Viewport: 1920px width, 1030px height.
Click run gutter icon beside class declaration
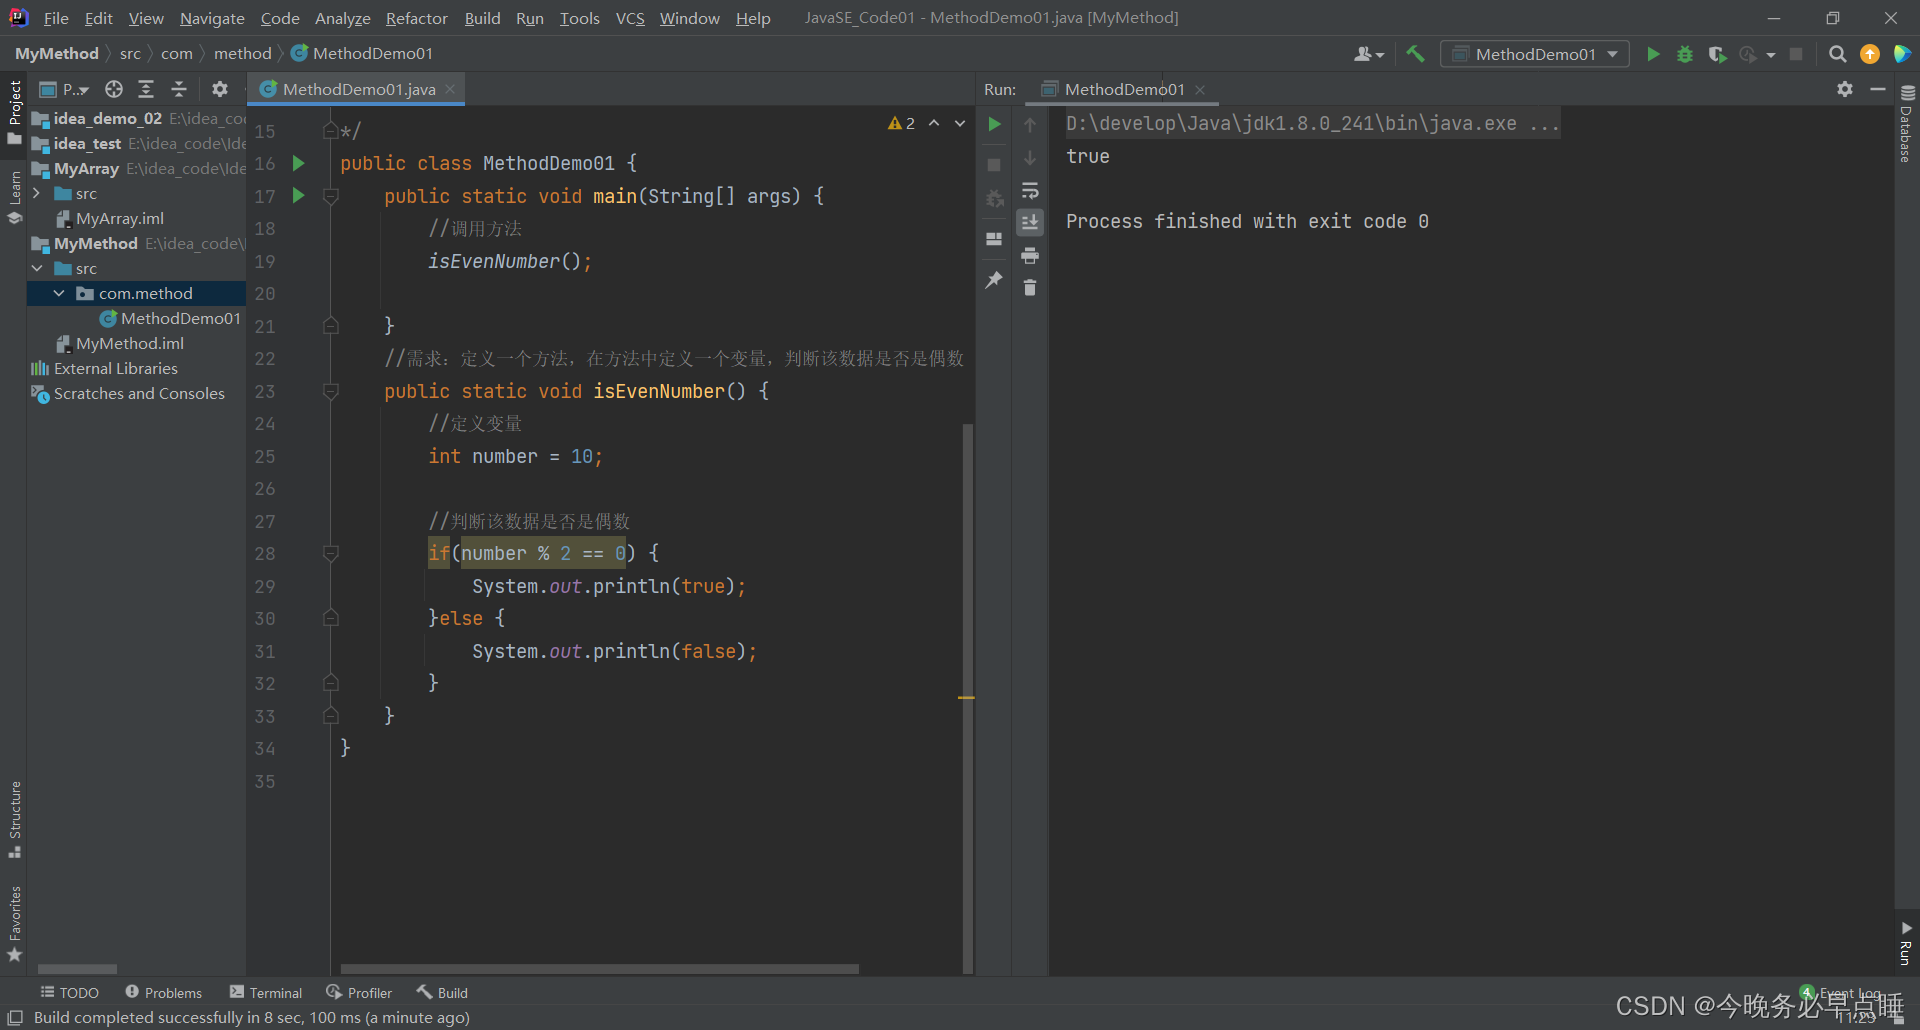(x=298, y=162)
